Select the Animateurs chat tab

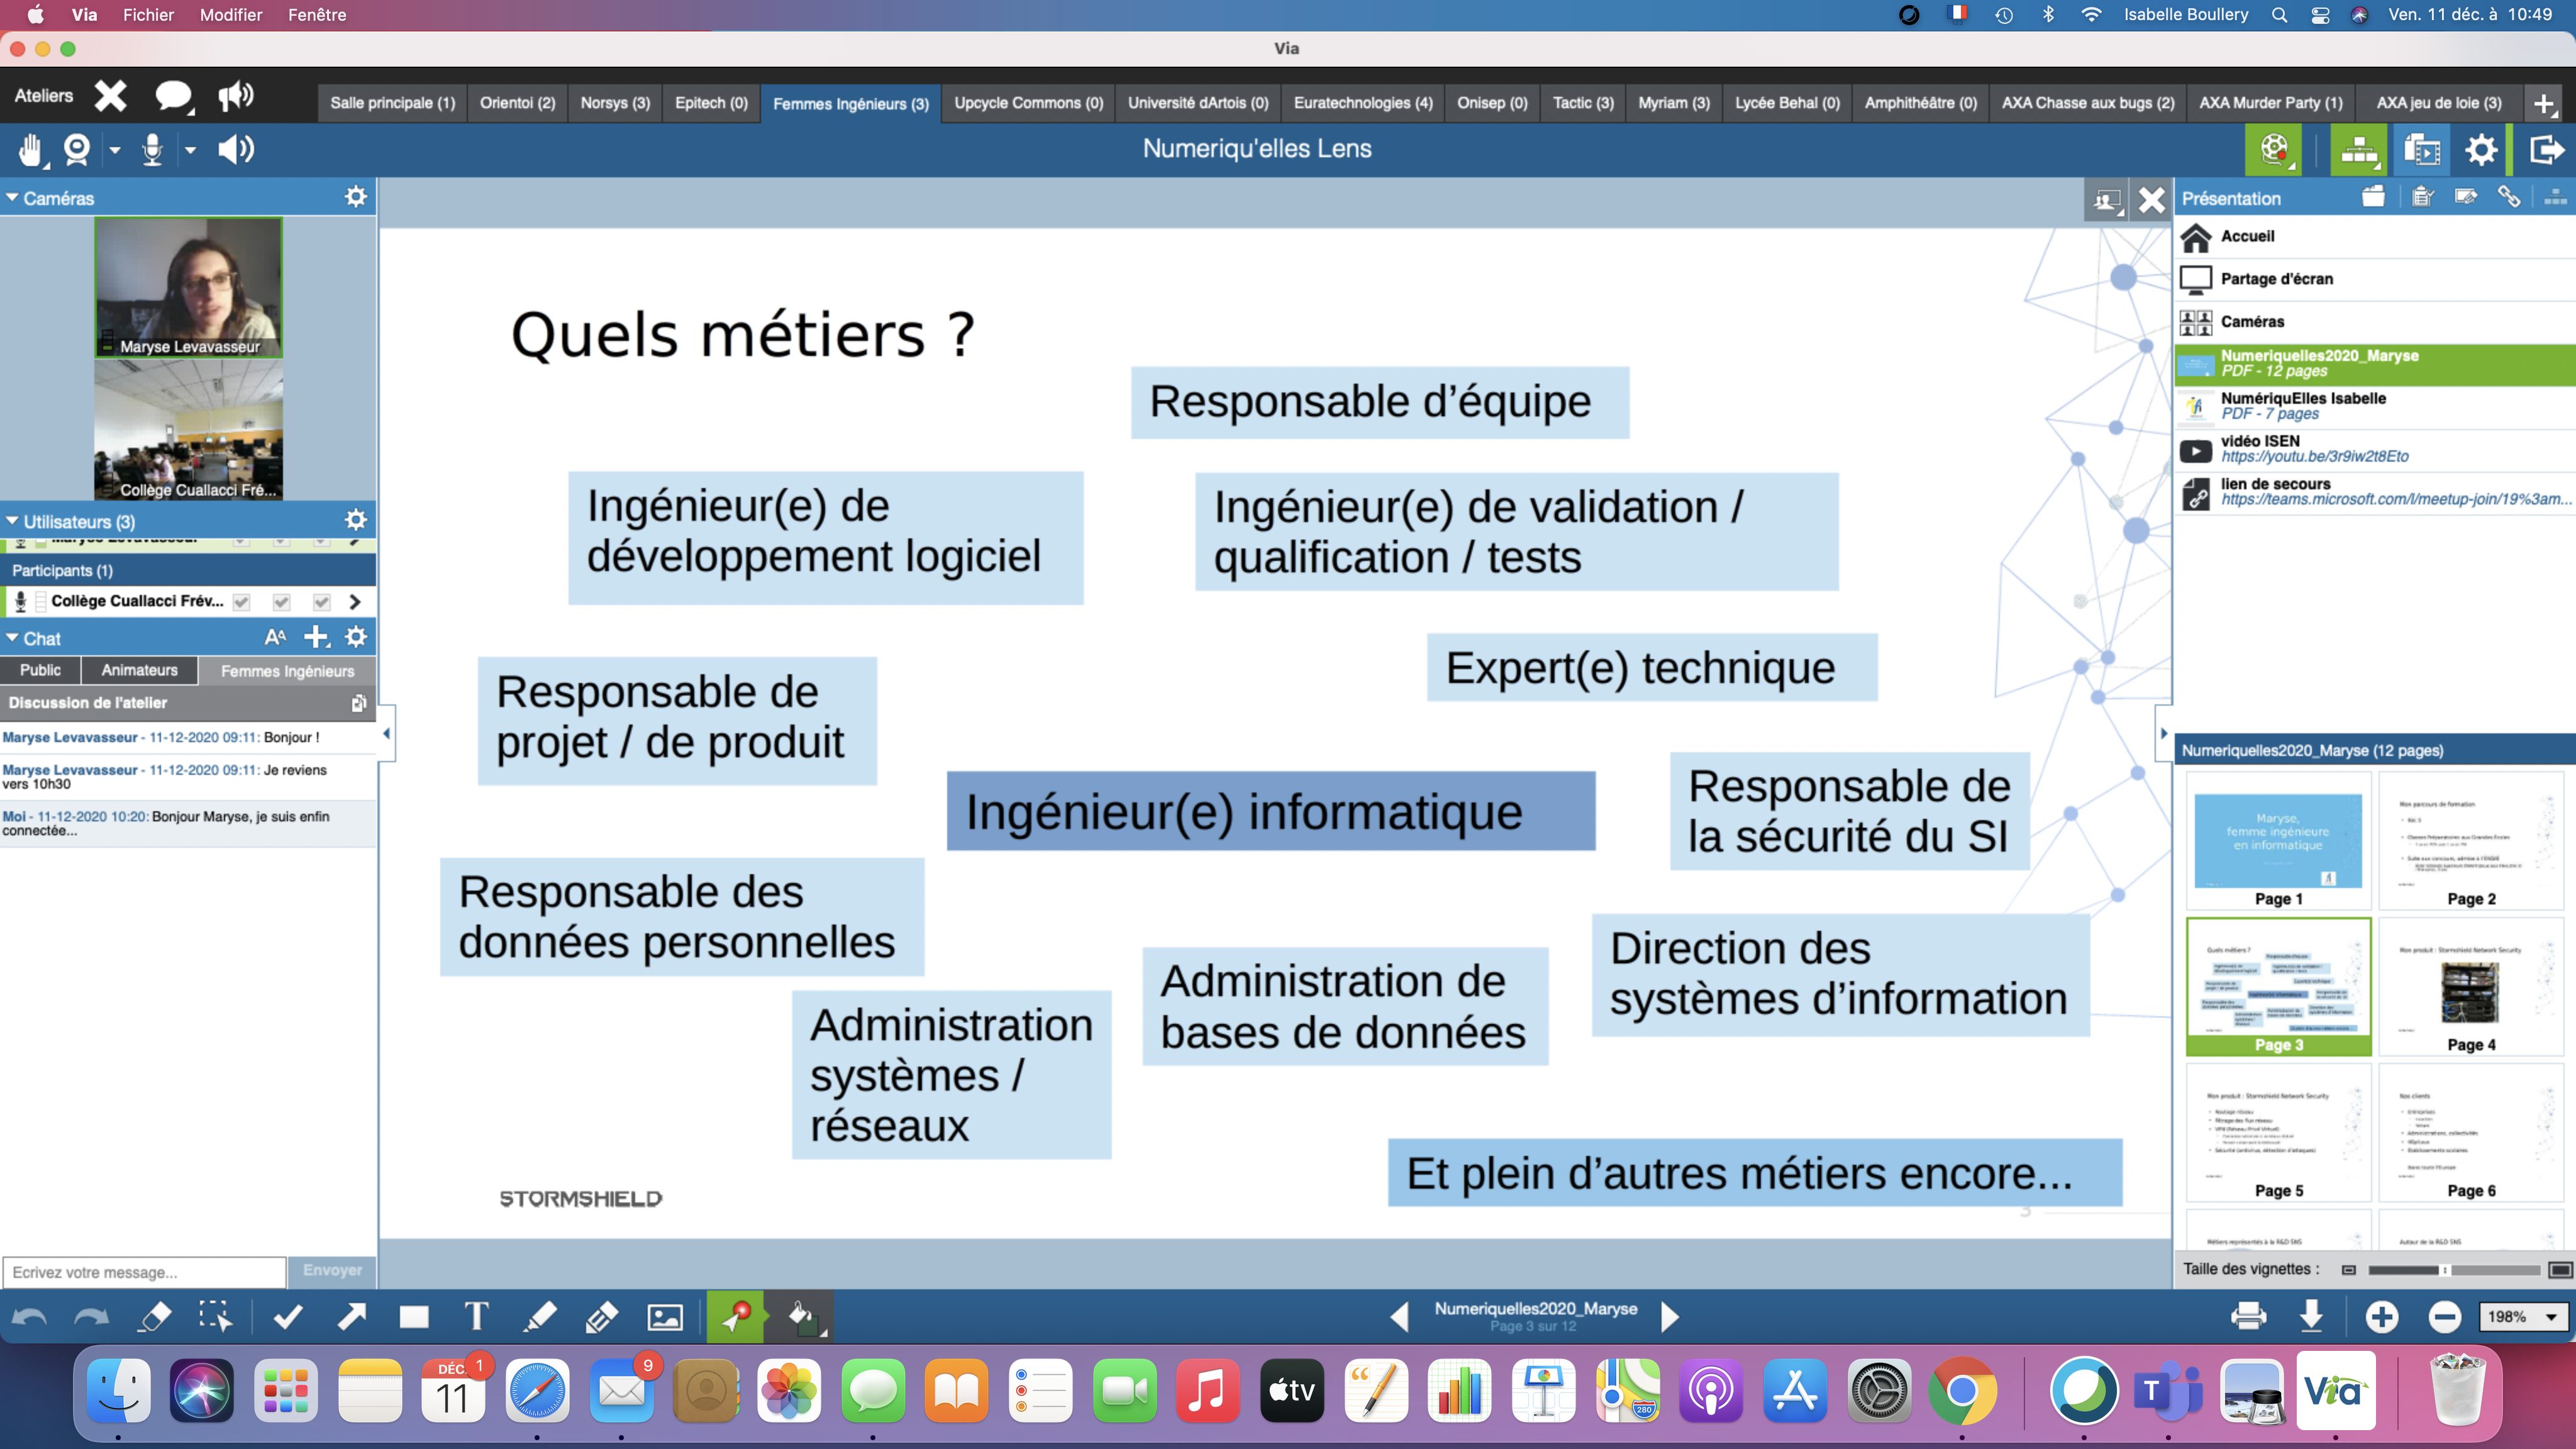pyautogui.click(x=139, y=670)
